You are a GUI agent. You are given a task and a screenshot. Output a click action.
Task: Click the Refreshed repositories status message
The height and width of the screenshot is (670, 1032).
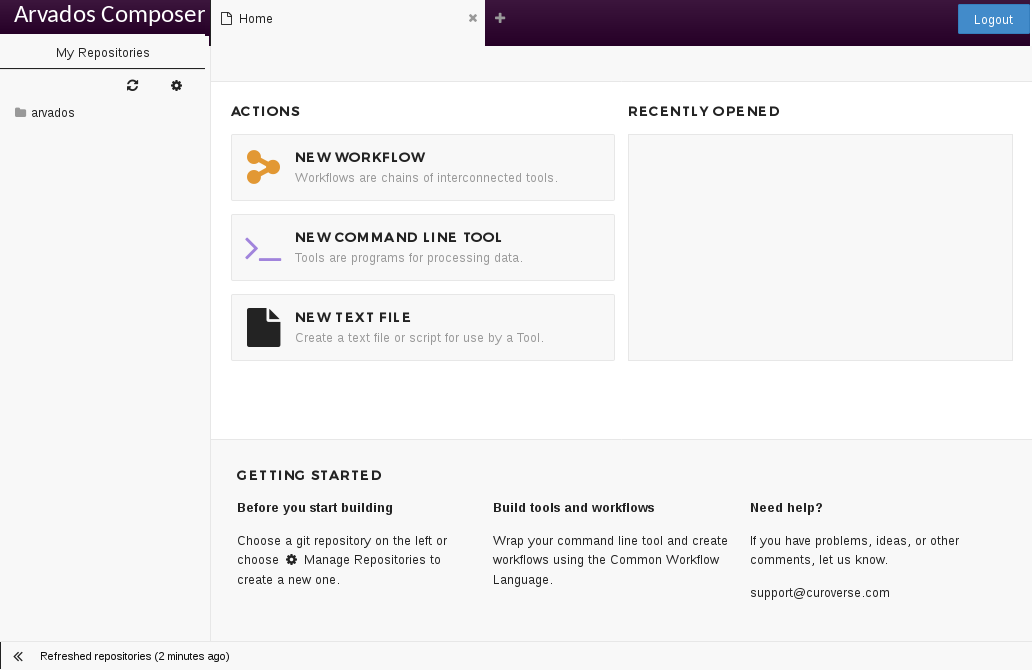tap(134, 656)
